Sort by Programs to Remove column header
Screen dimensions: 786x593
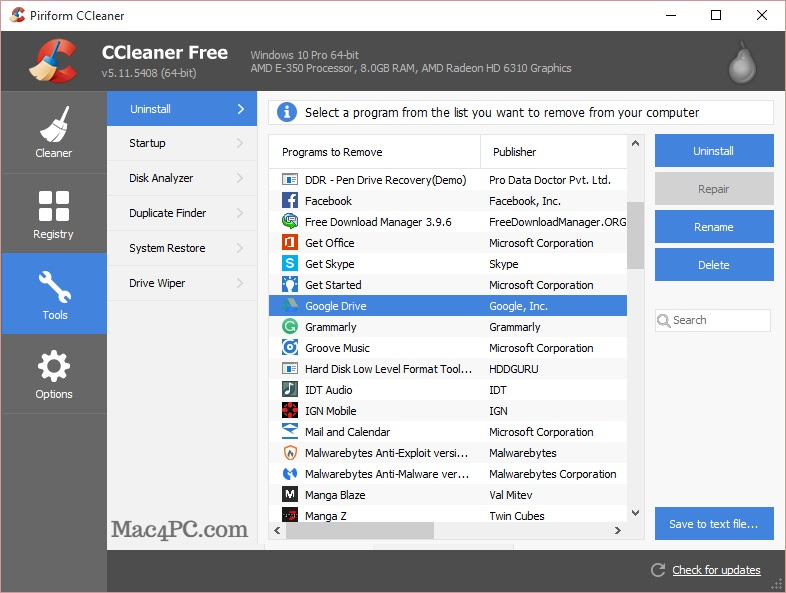click(374, 152)
